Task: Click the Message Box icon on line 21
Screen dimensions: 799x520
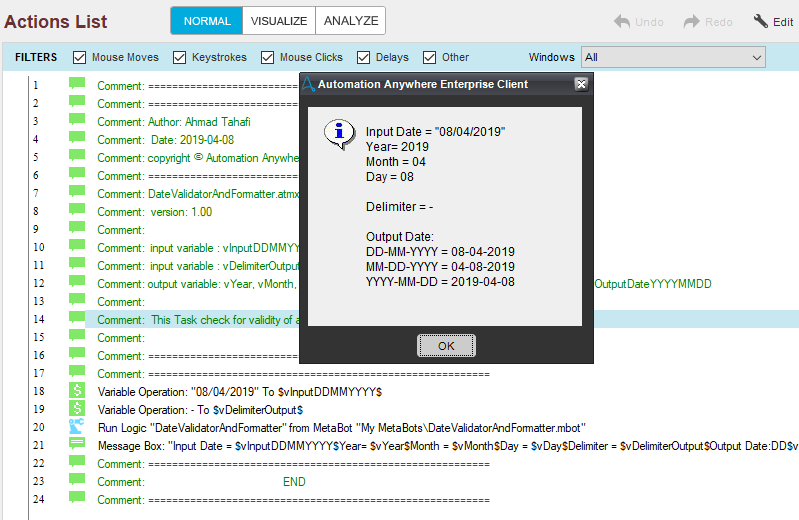Action: (x=77, y=444)
